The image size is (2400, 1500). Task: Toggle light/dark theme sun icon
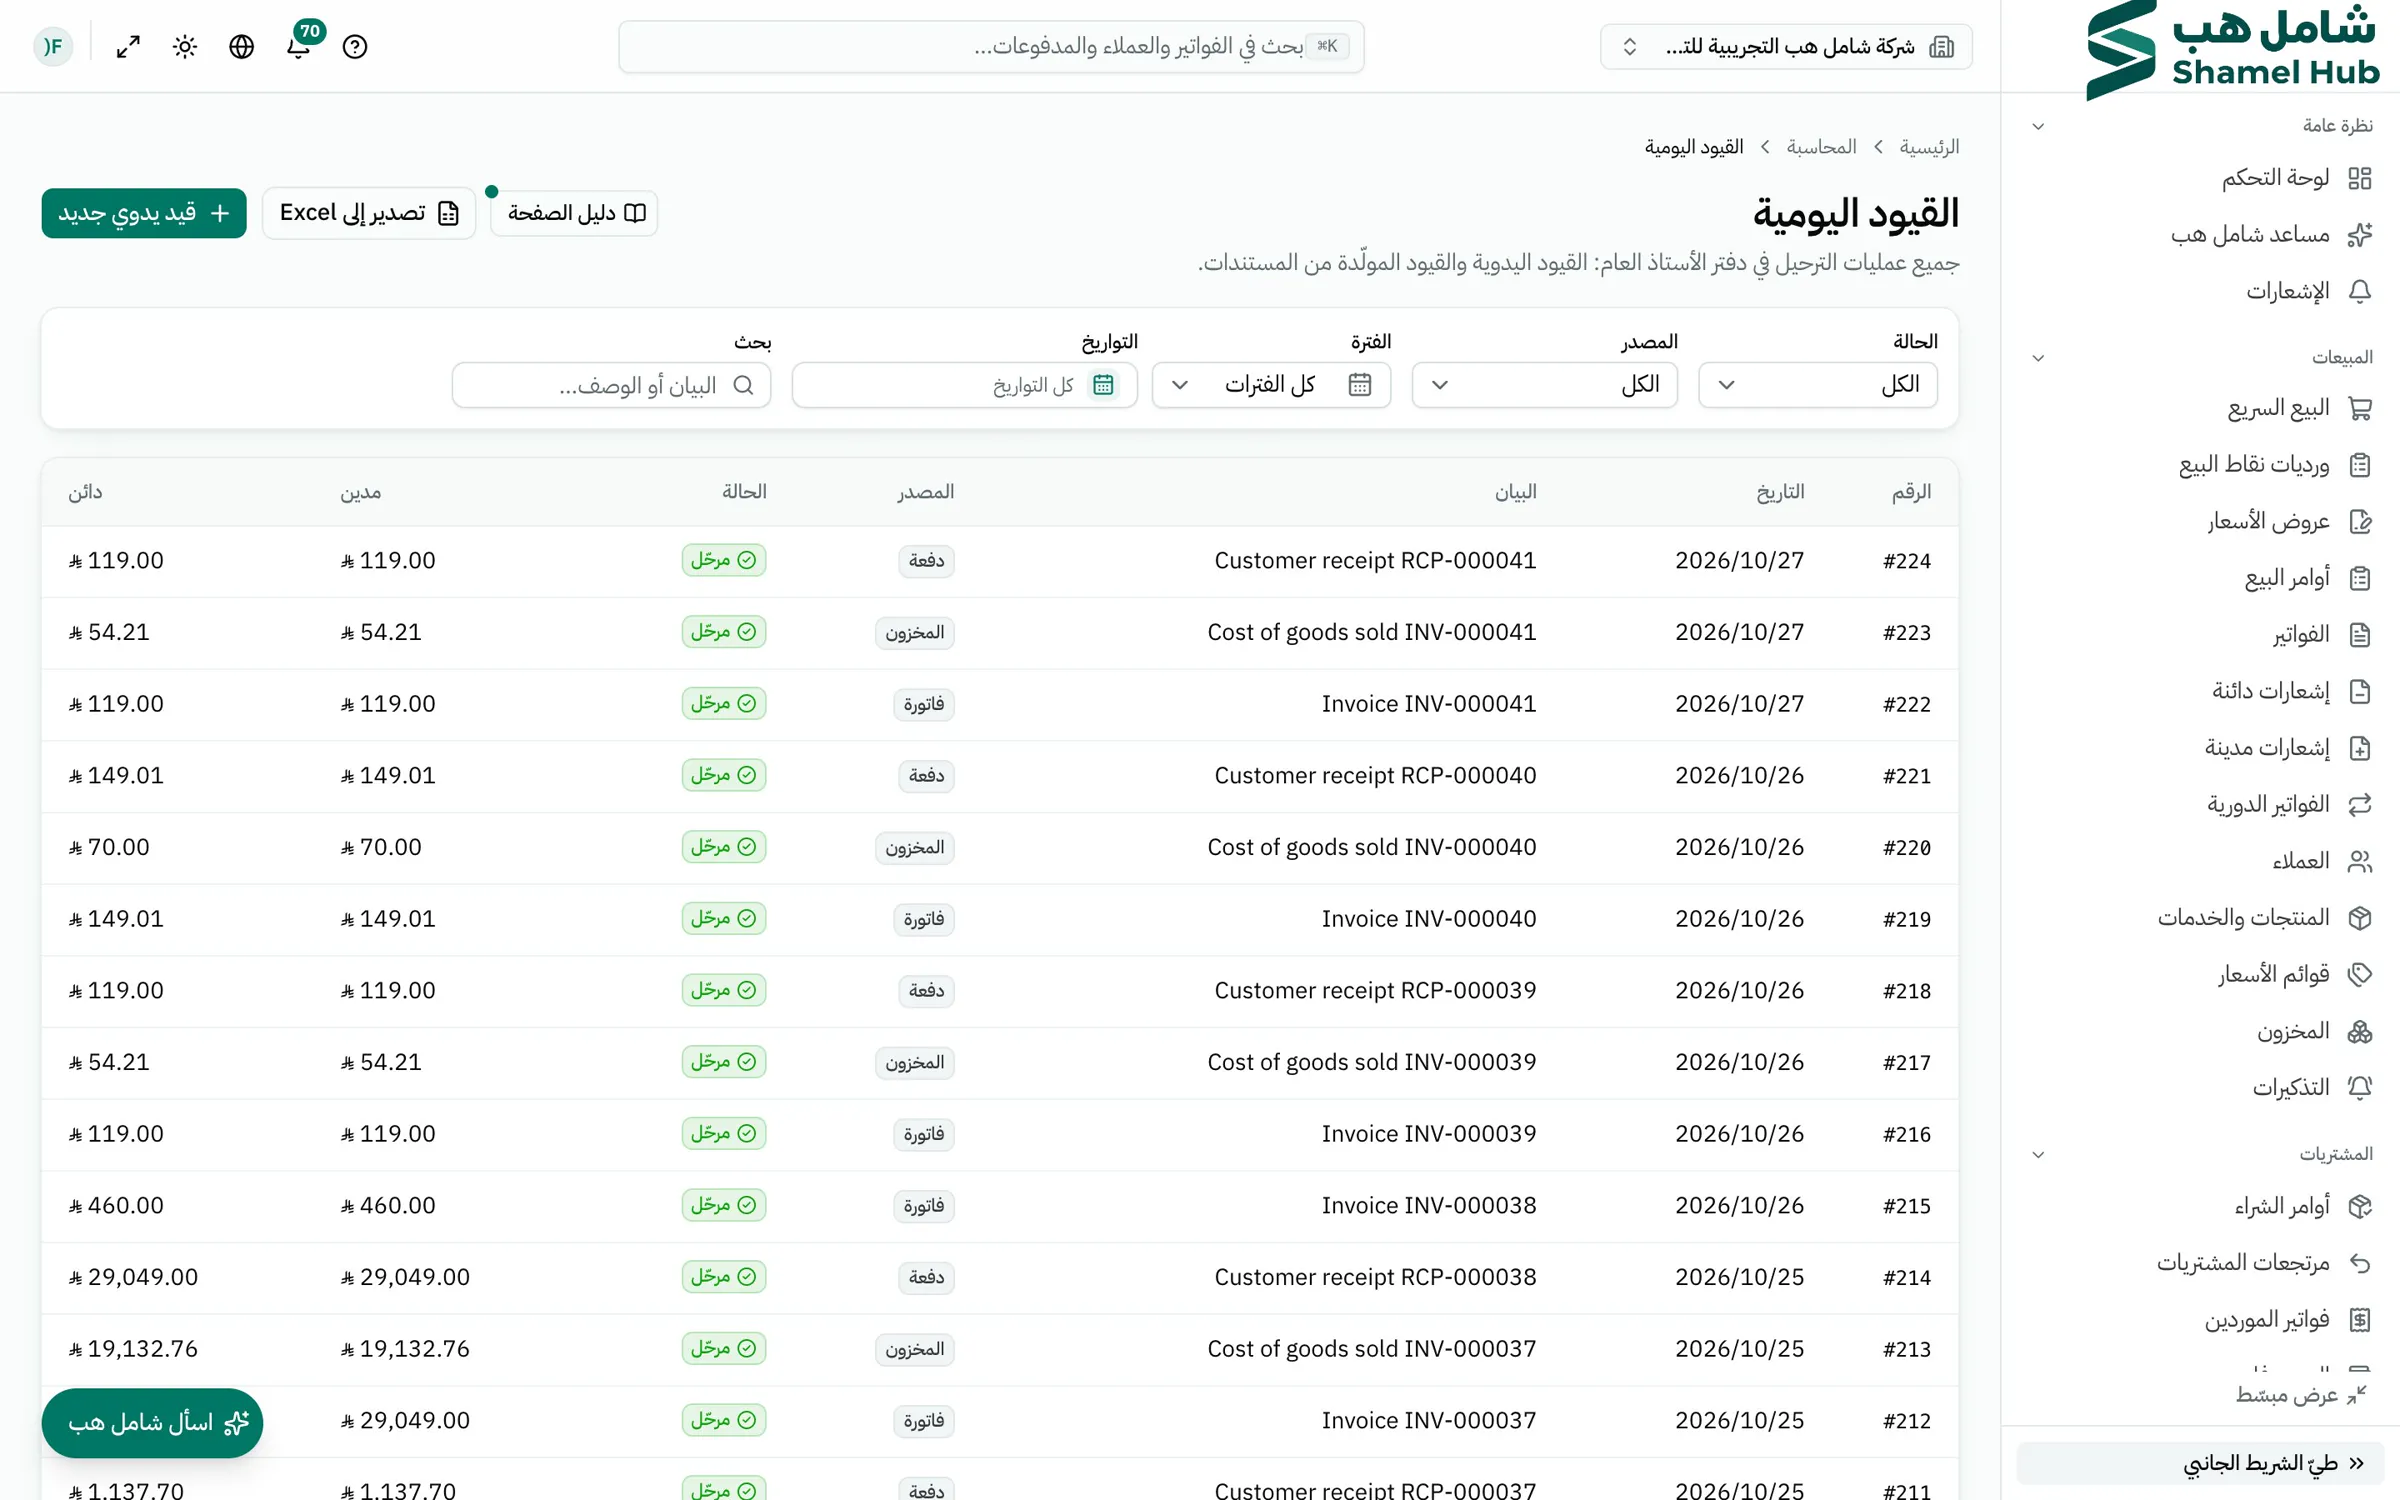(x=185, y=46)
